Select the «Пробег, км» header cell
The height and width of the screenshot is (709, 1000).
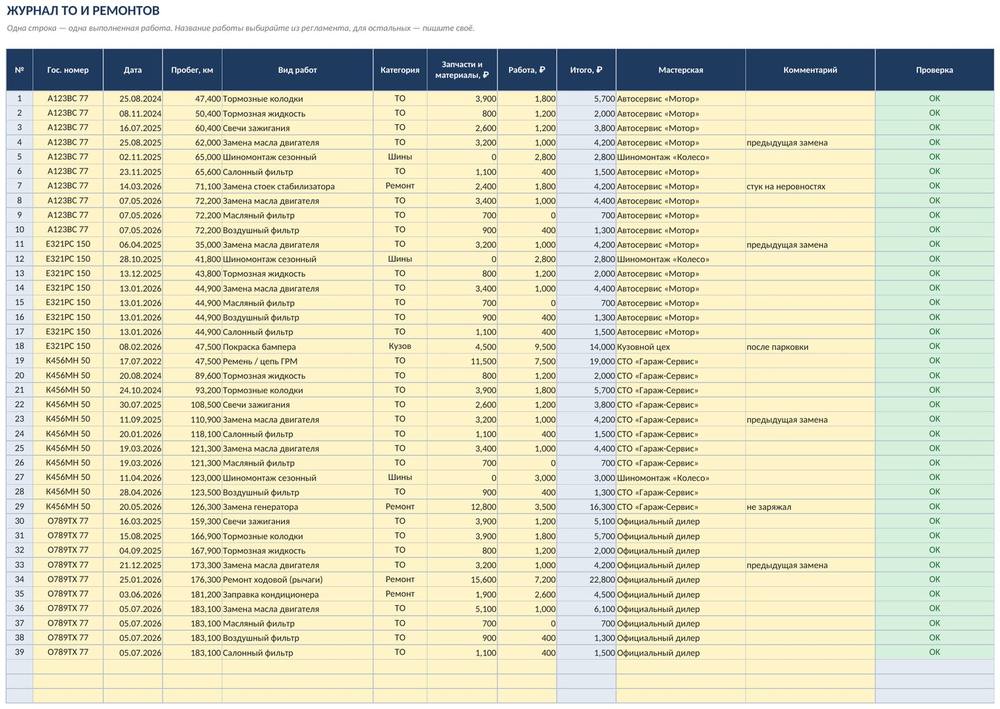click(192, 70)
